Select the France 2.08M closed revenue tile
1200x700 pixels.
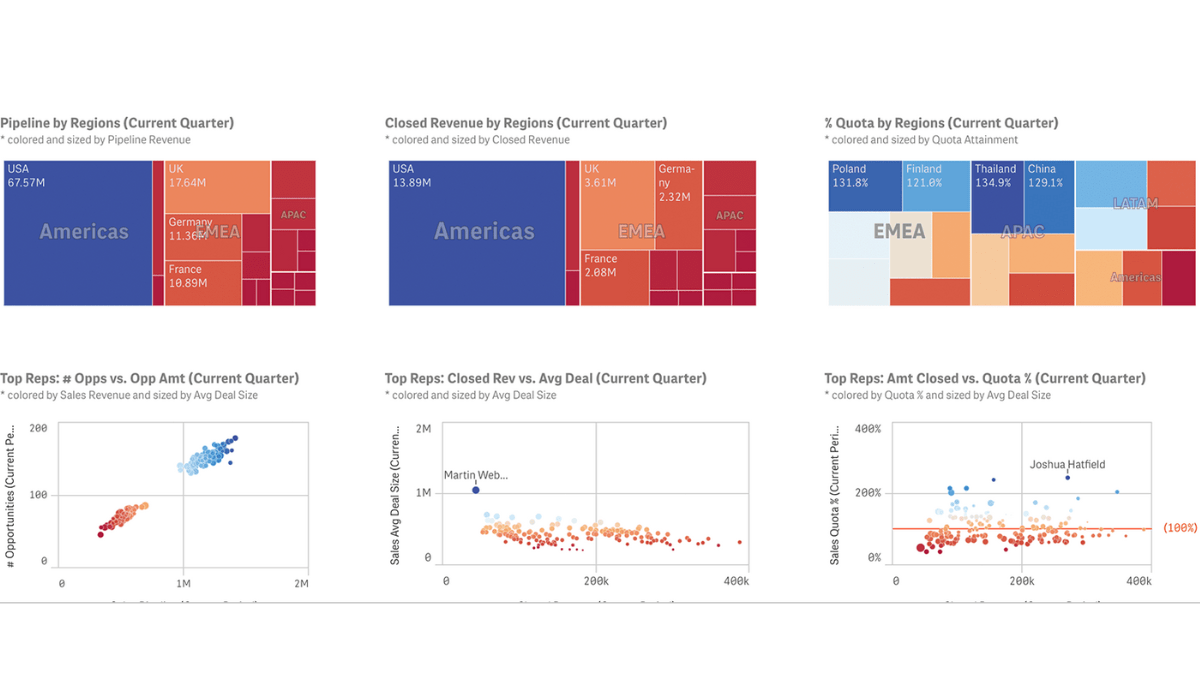(x=614, y=278)
